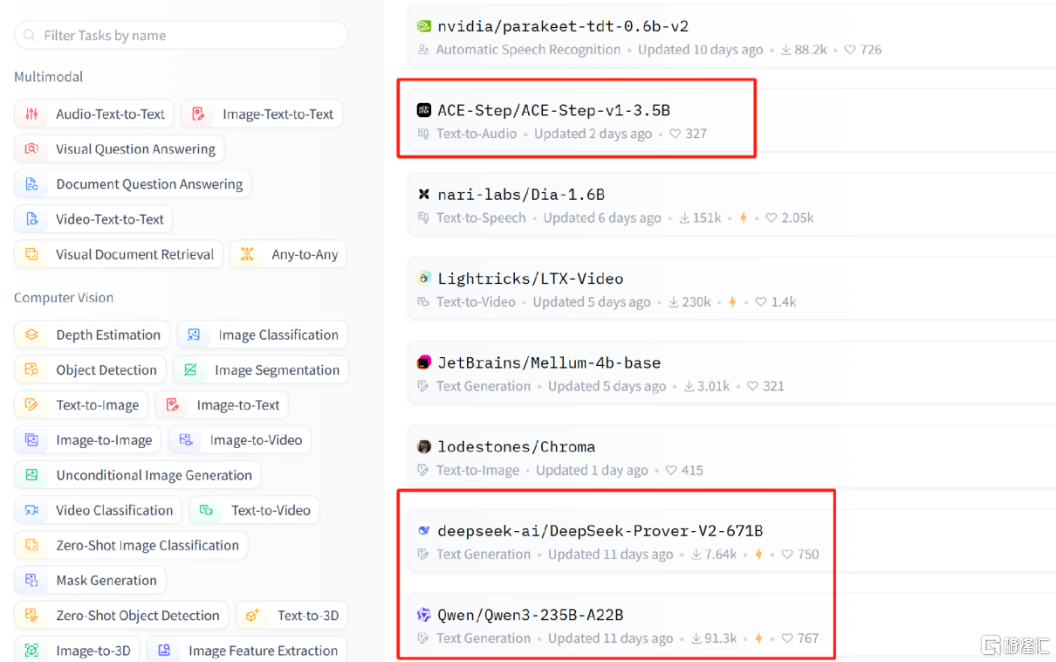Screen dimensions: 1056x662
Task: Click the Text-to-Image task icon
Action: (32, 405)
